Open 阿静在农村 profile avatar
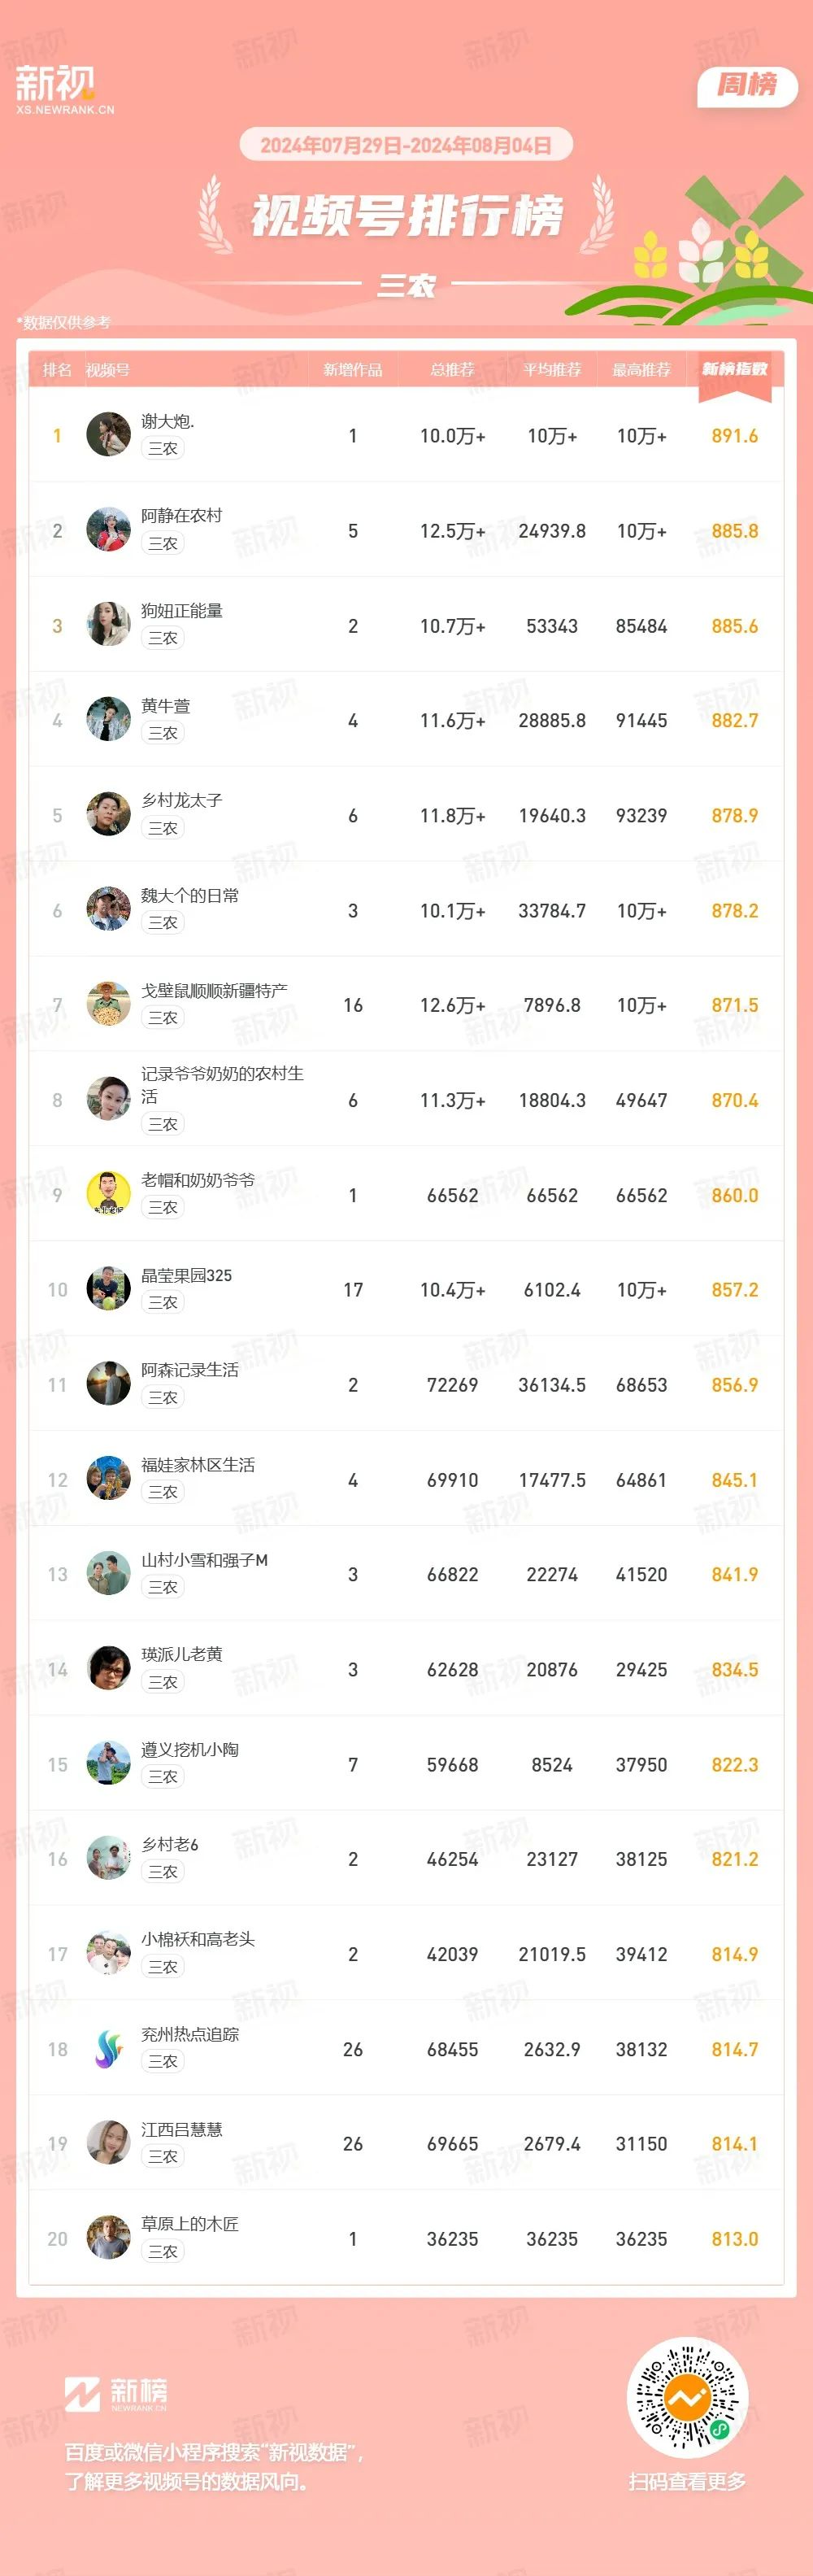 pyautogui.click(x=109, y=530)
